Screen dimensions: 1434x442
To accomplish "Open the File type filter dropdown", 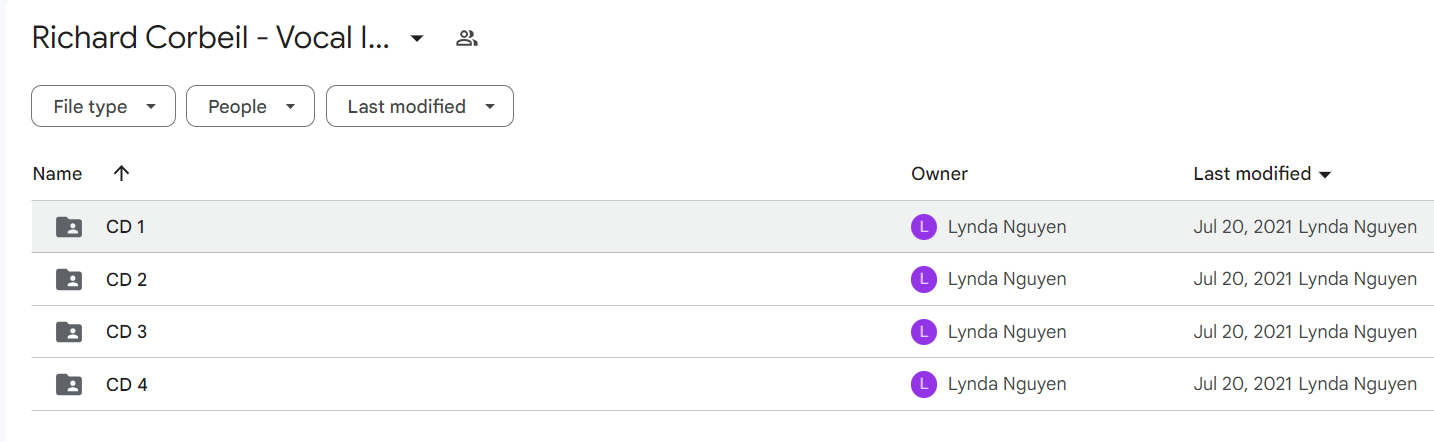I will pyautogui.click(x=103, y=106).
